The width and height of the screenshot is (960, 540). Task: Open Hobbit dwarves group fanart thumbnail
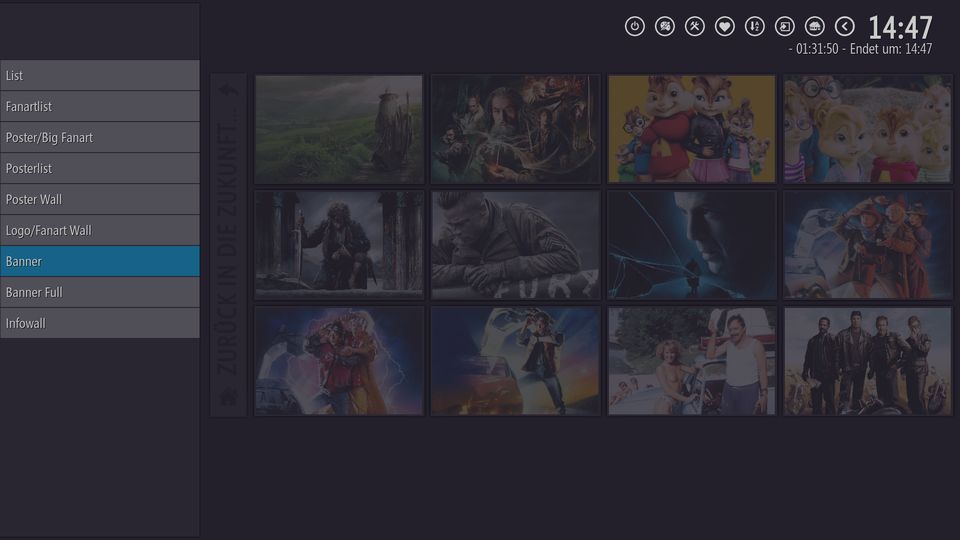pyautogui.click(x=516, y=129)
